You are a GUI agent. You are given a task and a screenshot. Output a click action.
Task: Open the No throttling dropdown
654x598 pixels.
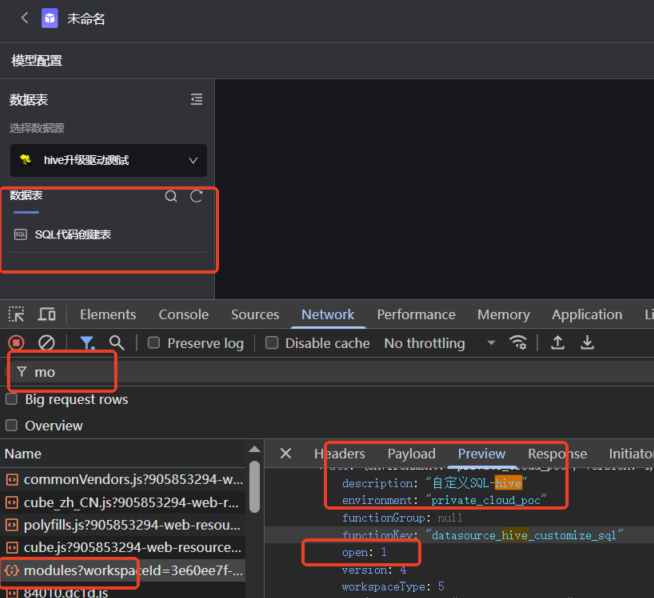[x=440, y=343]
